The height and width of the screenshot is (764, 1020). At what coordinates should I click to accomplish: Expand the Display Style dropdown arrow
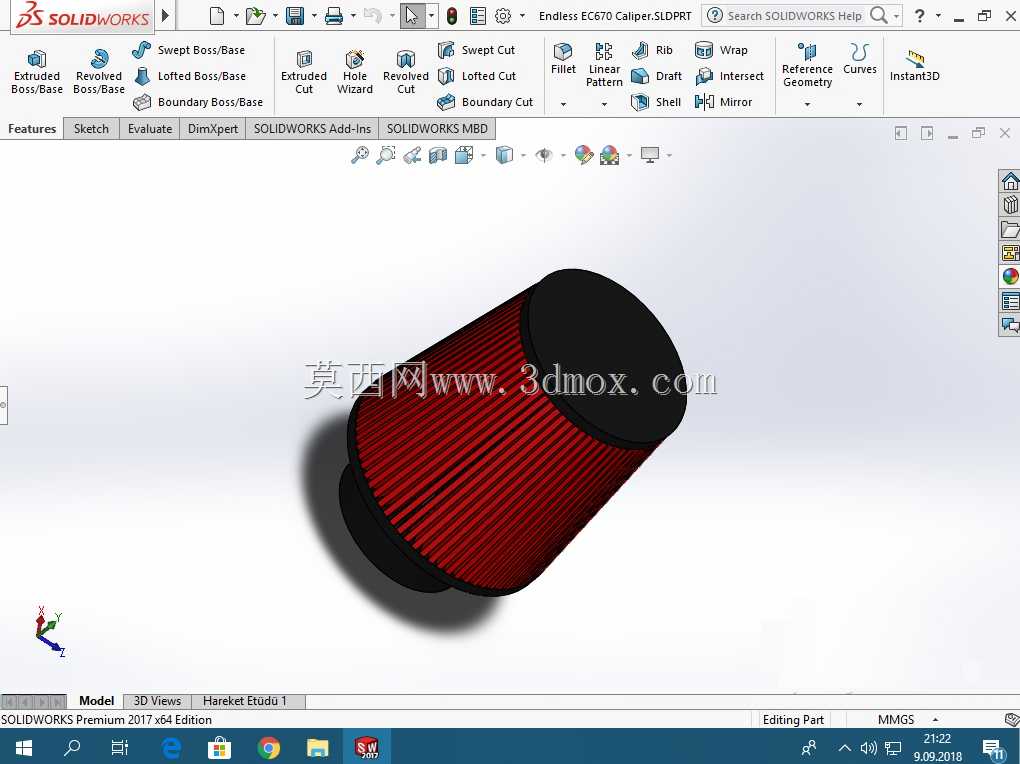click(523, 156)
